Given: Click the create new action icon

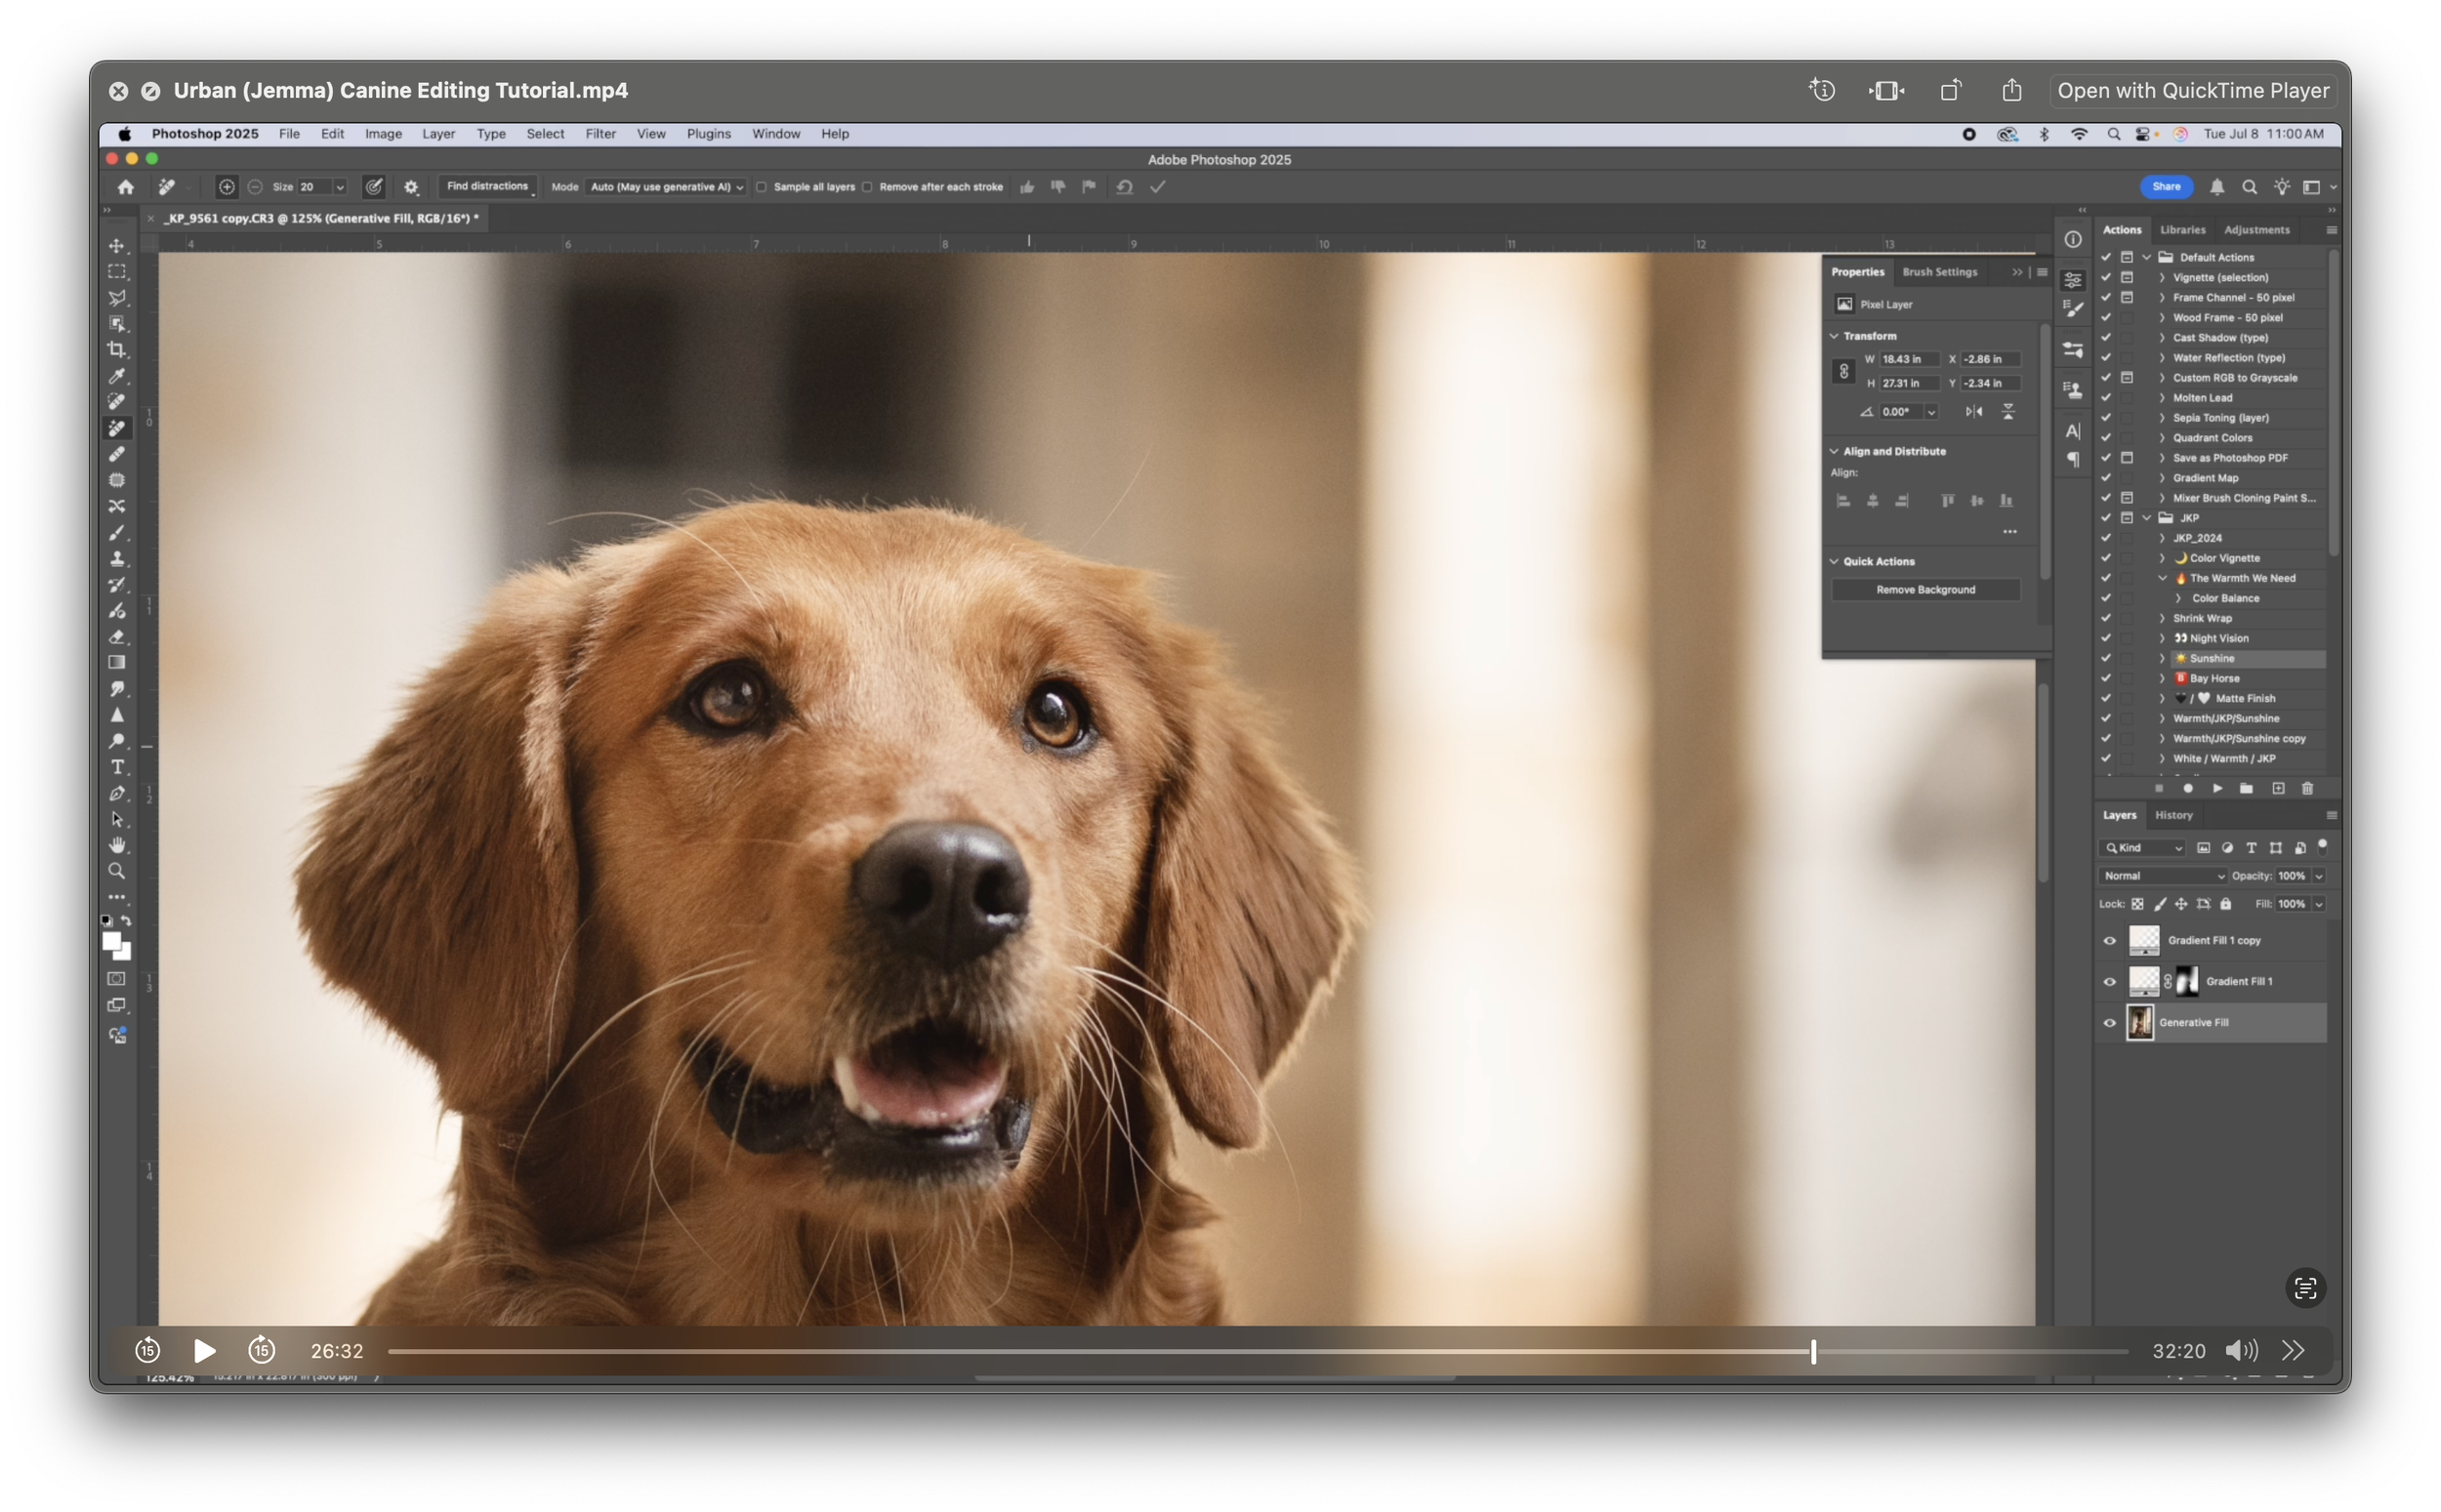Looking at the screenshot, I should (x=2278, y=789).
